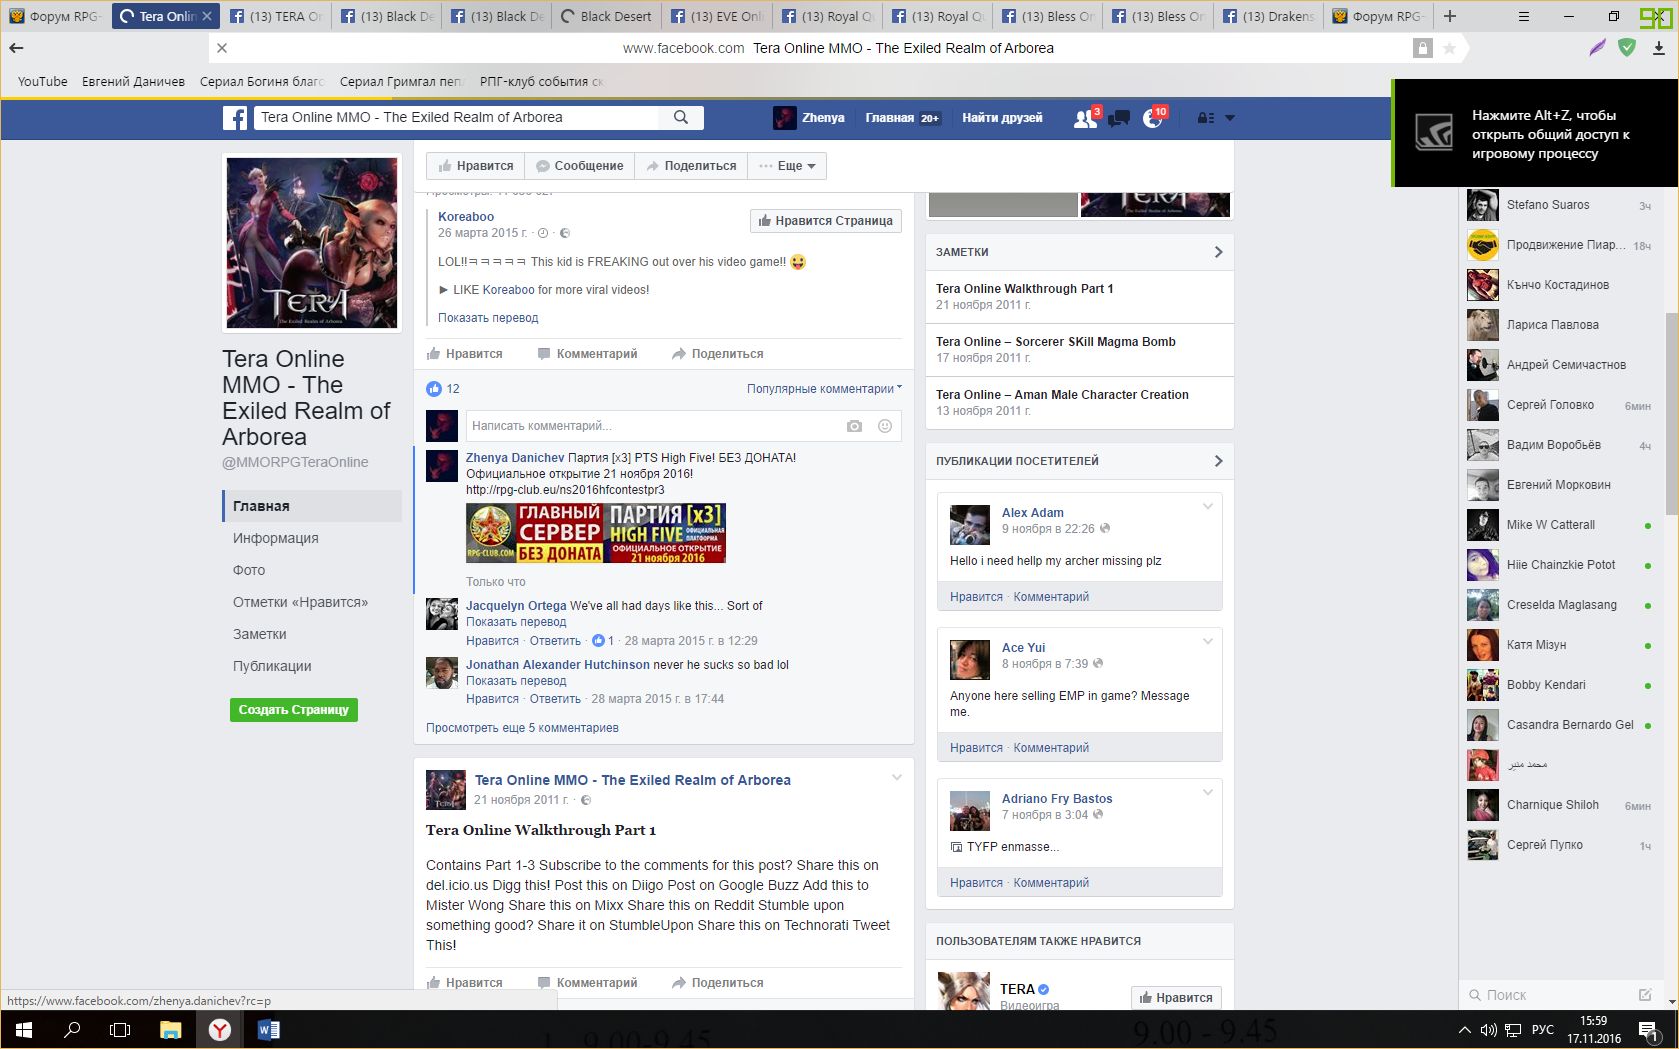The height and width of the screenshot is (1049, 1679).
Task: Open Task View on taskbar
Action: pos(120,1029)
